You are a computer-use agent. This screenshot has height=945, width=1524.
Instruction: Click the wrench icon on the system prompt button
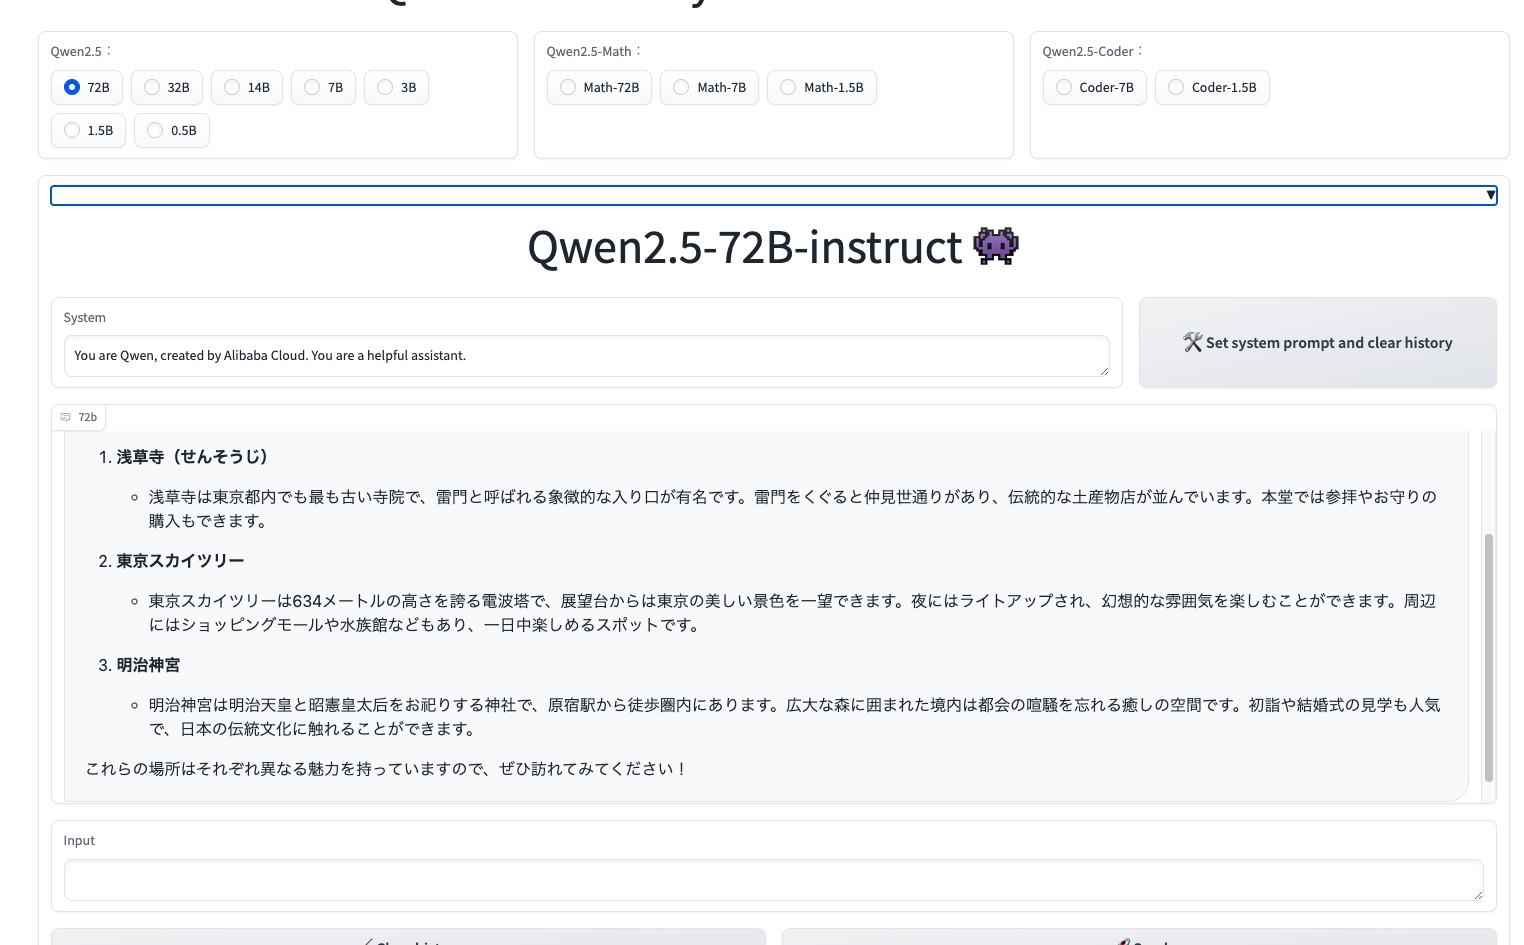1193,342
